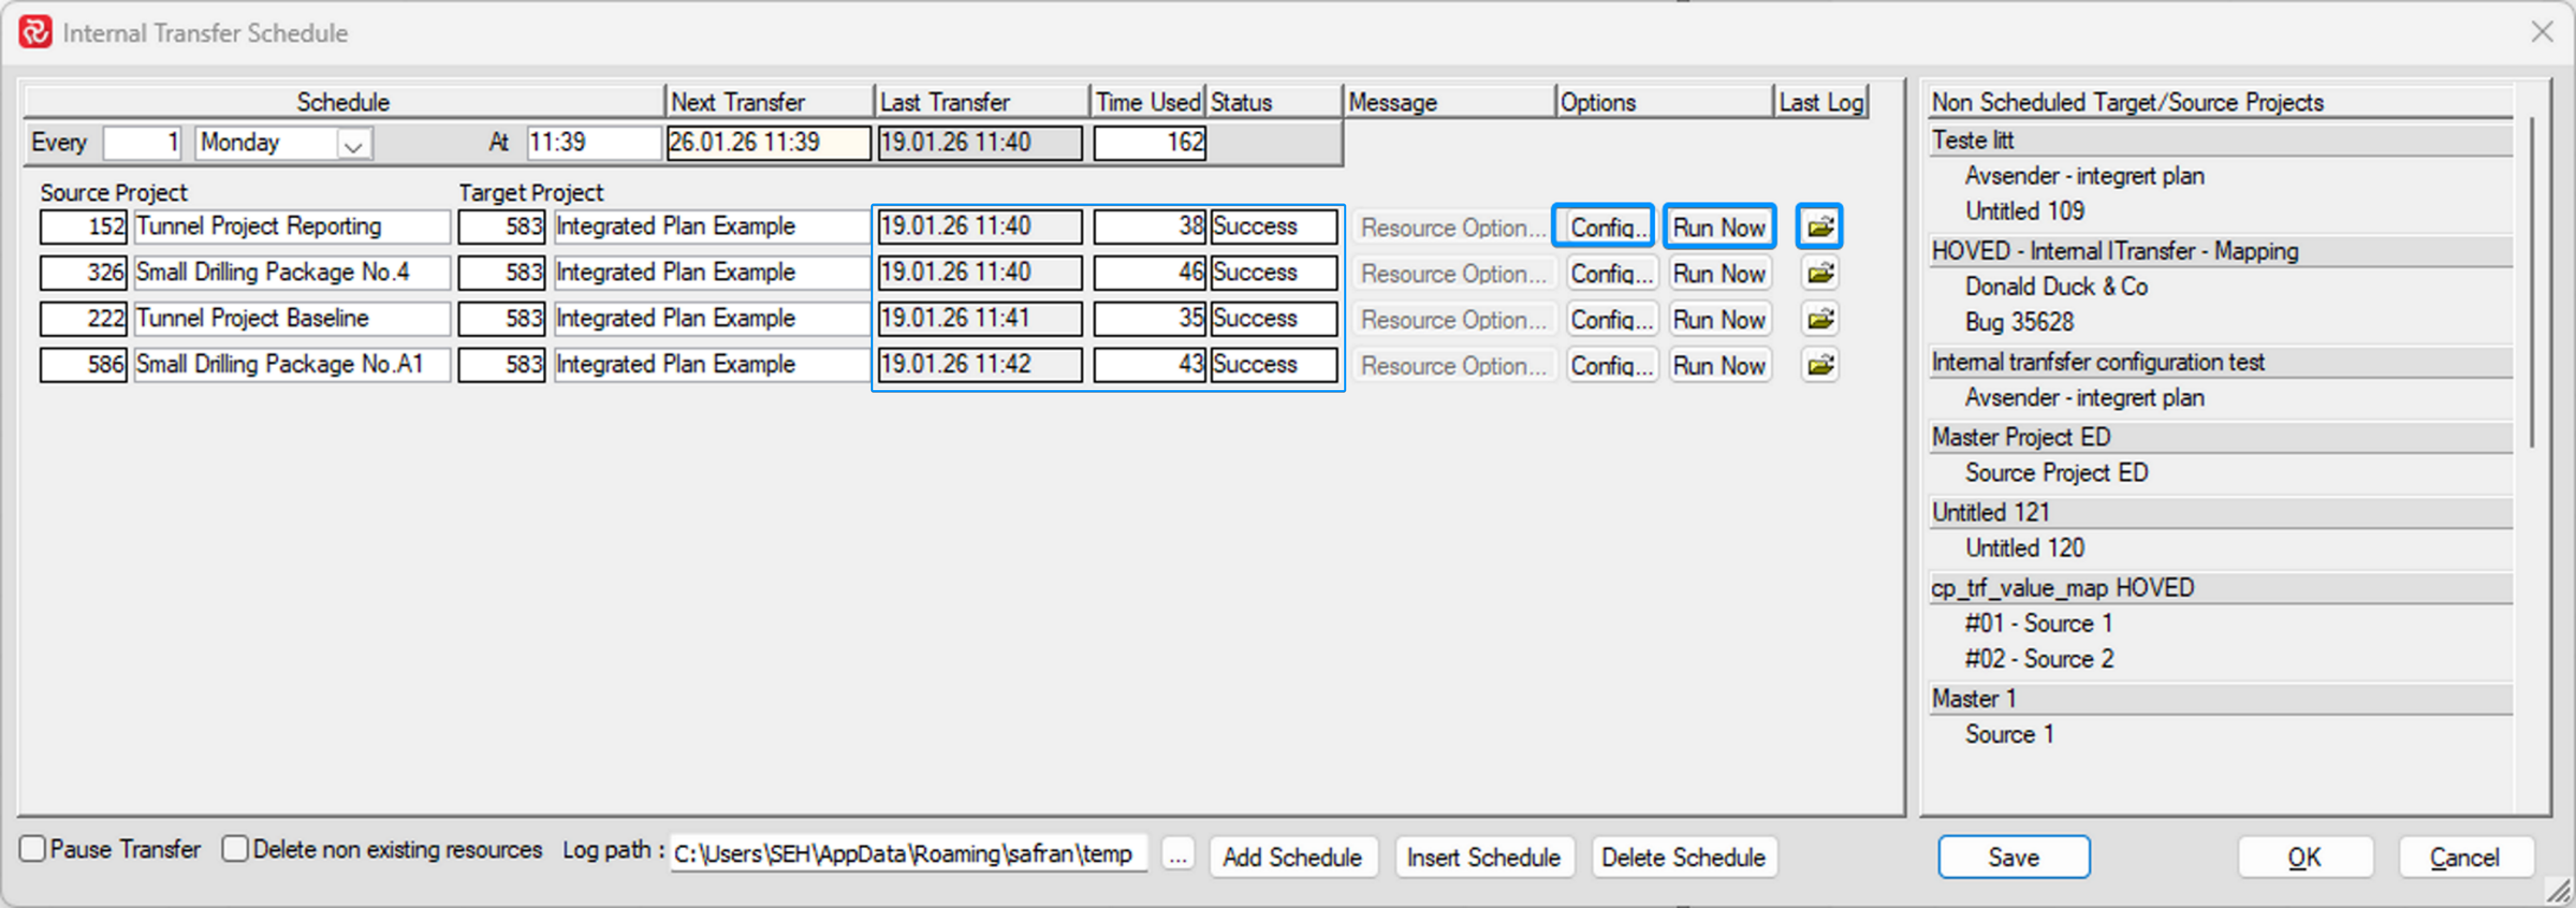The image size is (2576, 908).
Task: Click the Delete Schedule button
Action: coord(1683,857)
